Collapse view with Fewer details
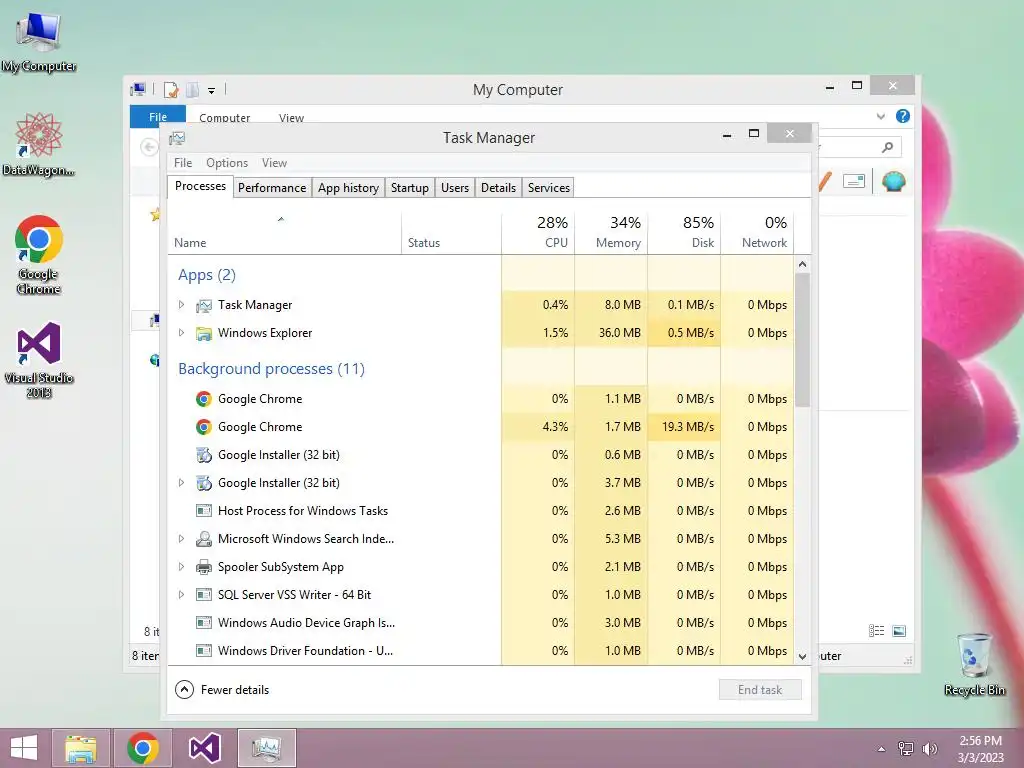The image size is (1024, 768). 222,690
